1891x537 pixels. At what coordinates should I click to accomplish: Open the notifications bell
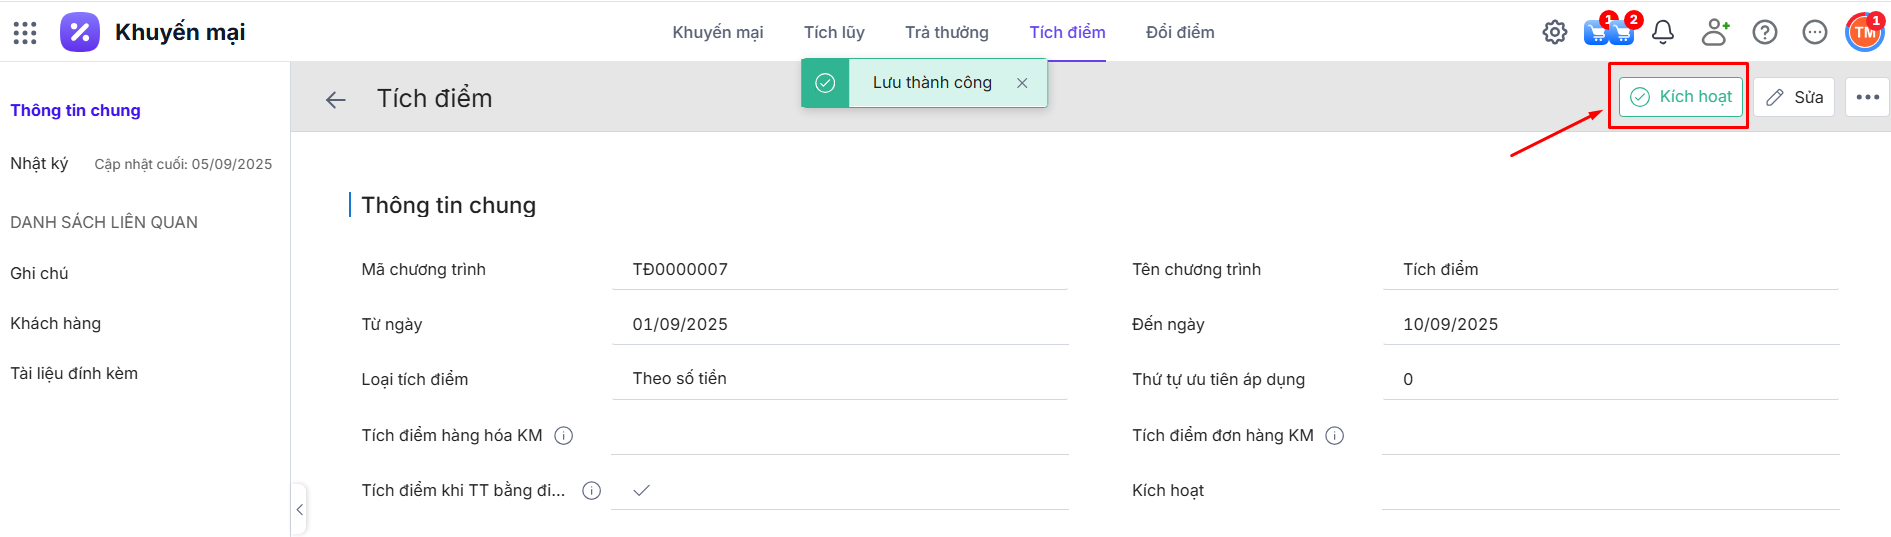(1662, 33)
